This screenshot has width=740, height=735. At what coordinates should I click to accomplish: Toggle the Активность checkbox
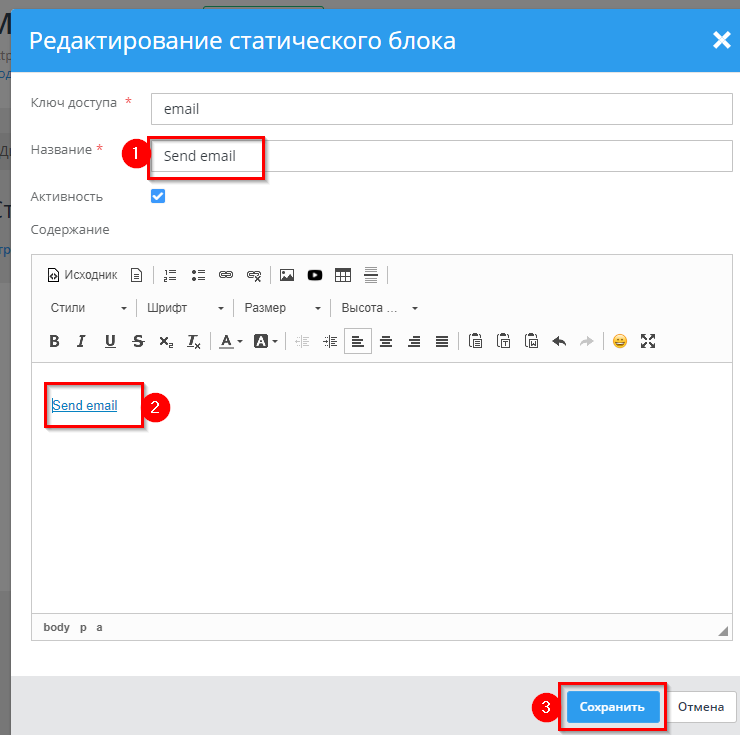click(x=157, y=196)
